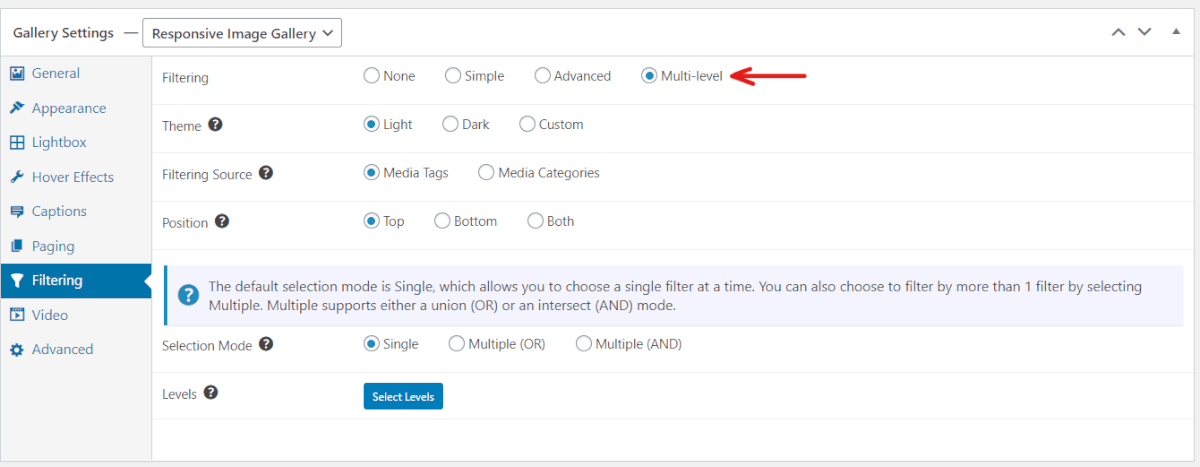Open the Responsive Image Gallery dropdown
Screen dimensions: 1200x467
(x=243, y=33)
